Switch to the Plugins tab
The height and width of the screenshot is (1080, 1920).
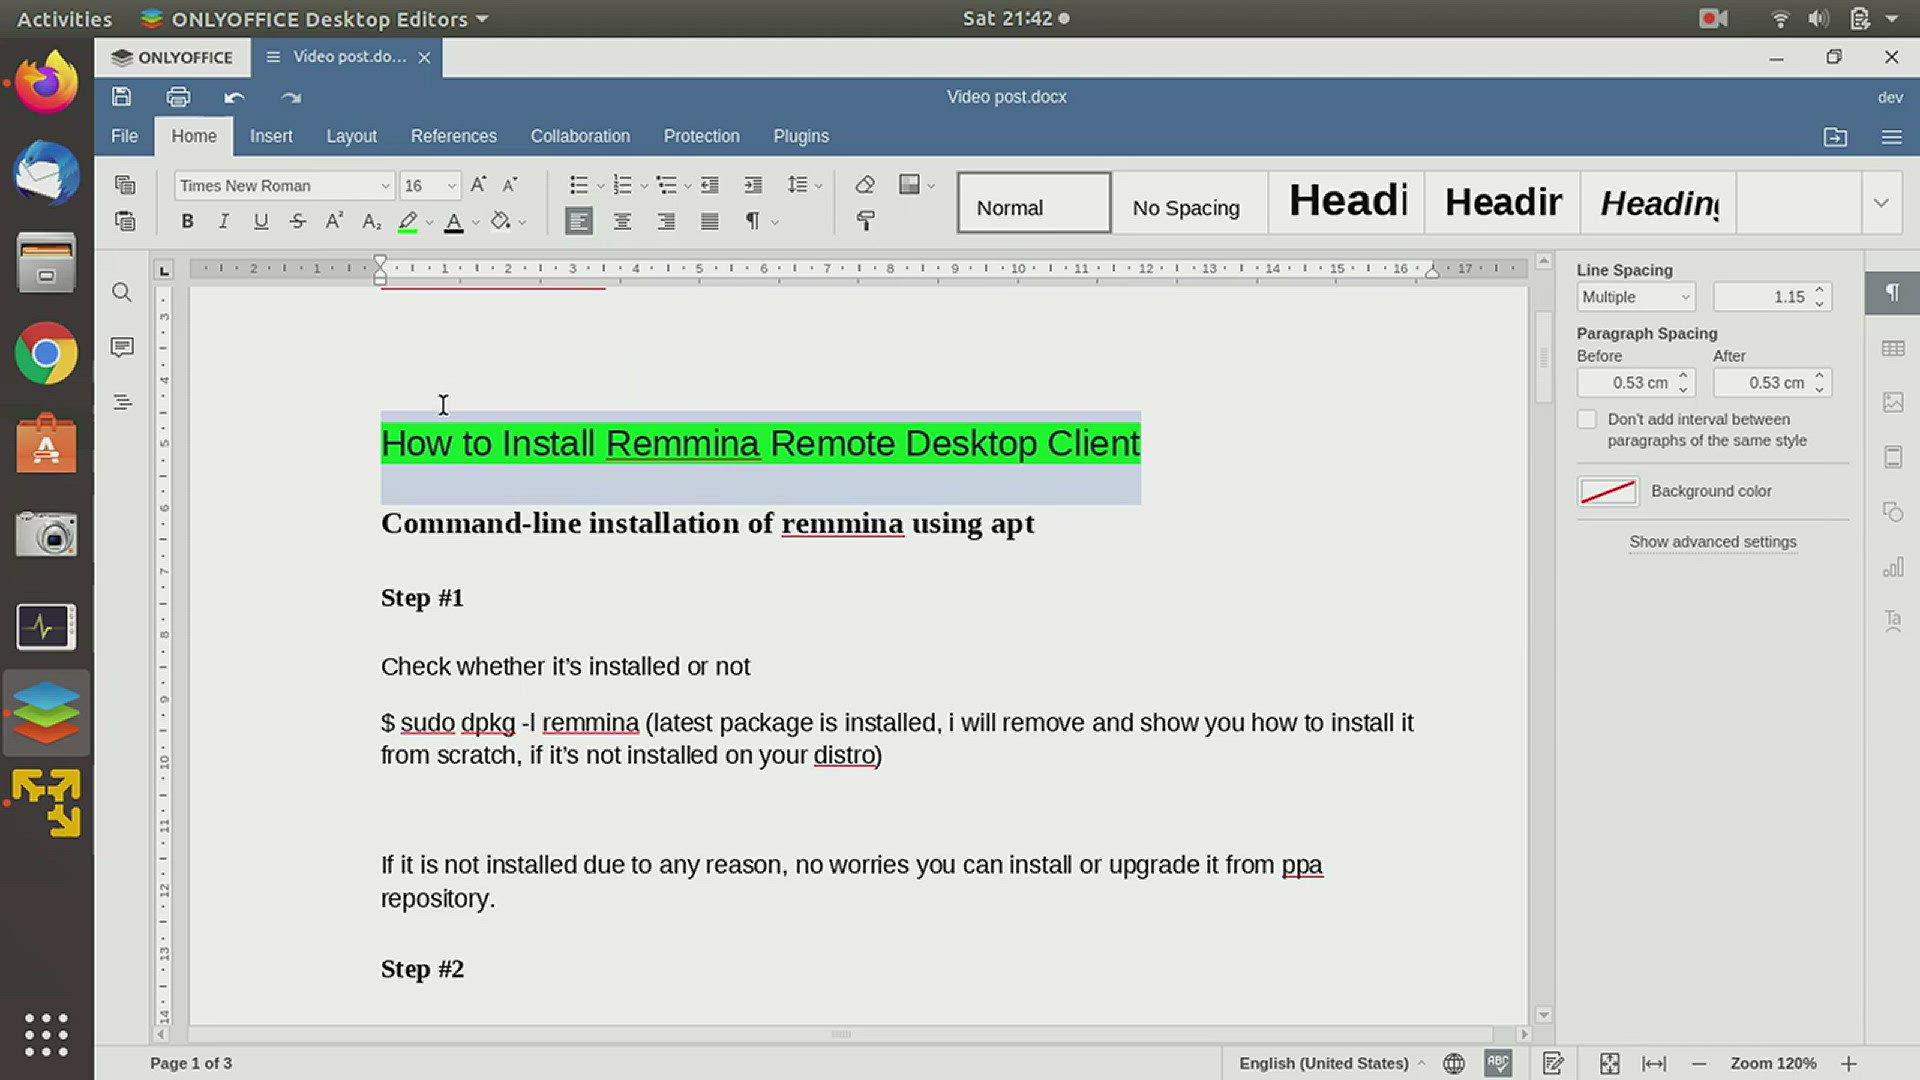click(801, 136)
